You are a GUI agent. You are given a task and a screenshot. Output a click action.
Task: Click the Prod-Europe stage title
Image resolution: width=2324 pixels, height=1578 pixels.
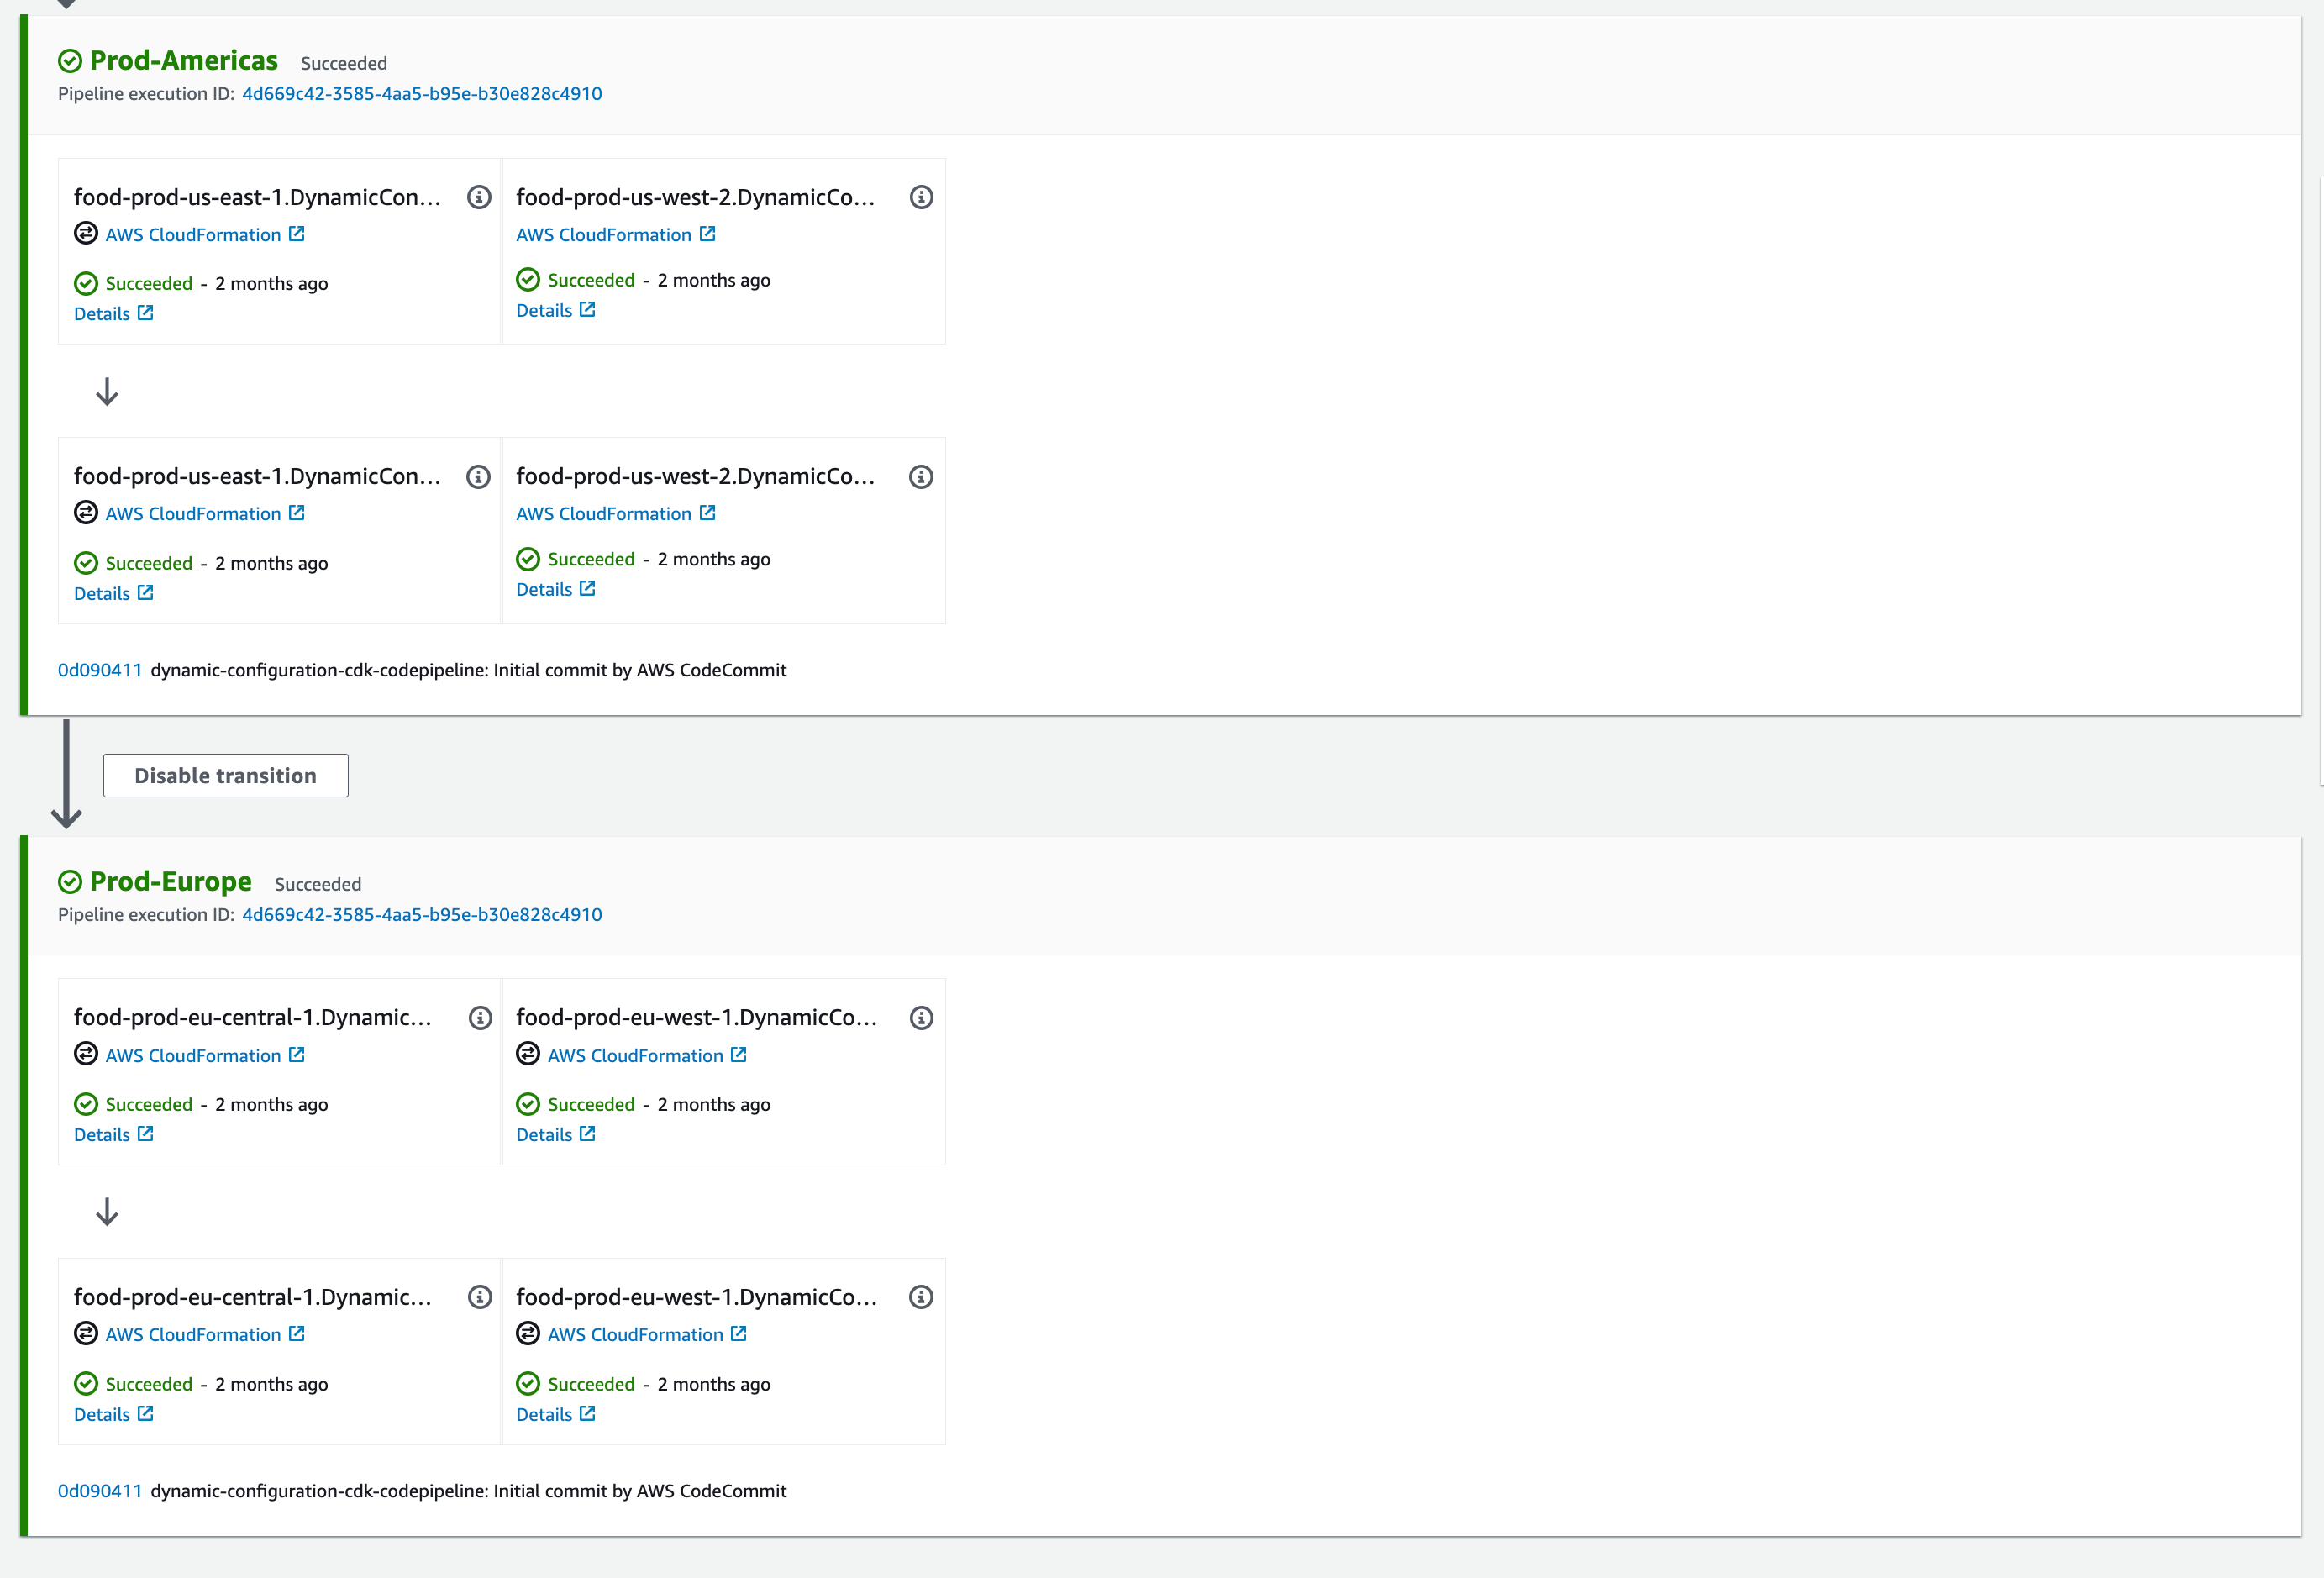(170, 882)
